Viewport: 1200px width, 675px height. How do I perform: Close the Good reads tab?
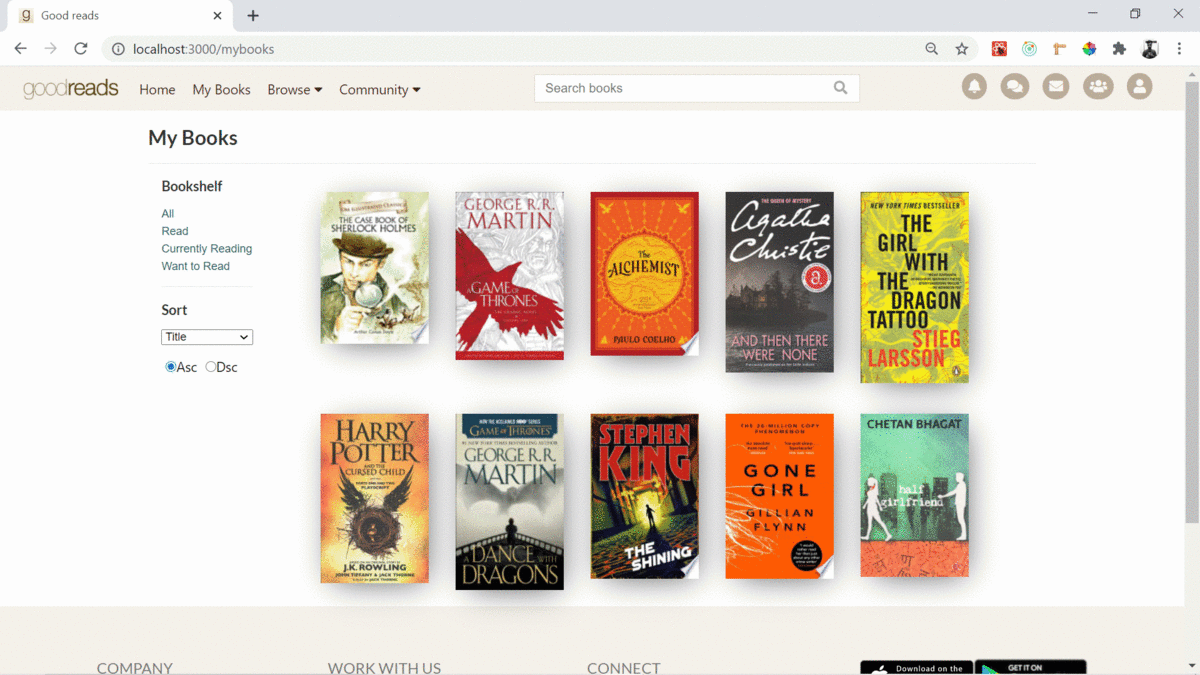tap(218, 16)
